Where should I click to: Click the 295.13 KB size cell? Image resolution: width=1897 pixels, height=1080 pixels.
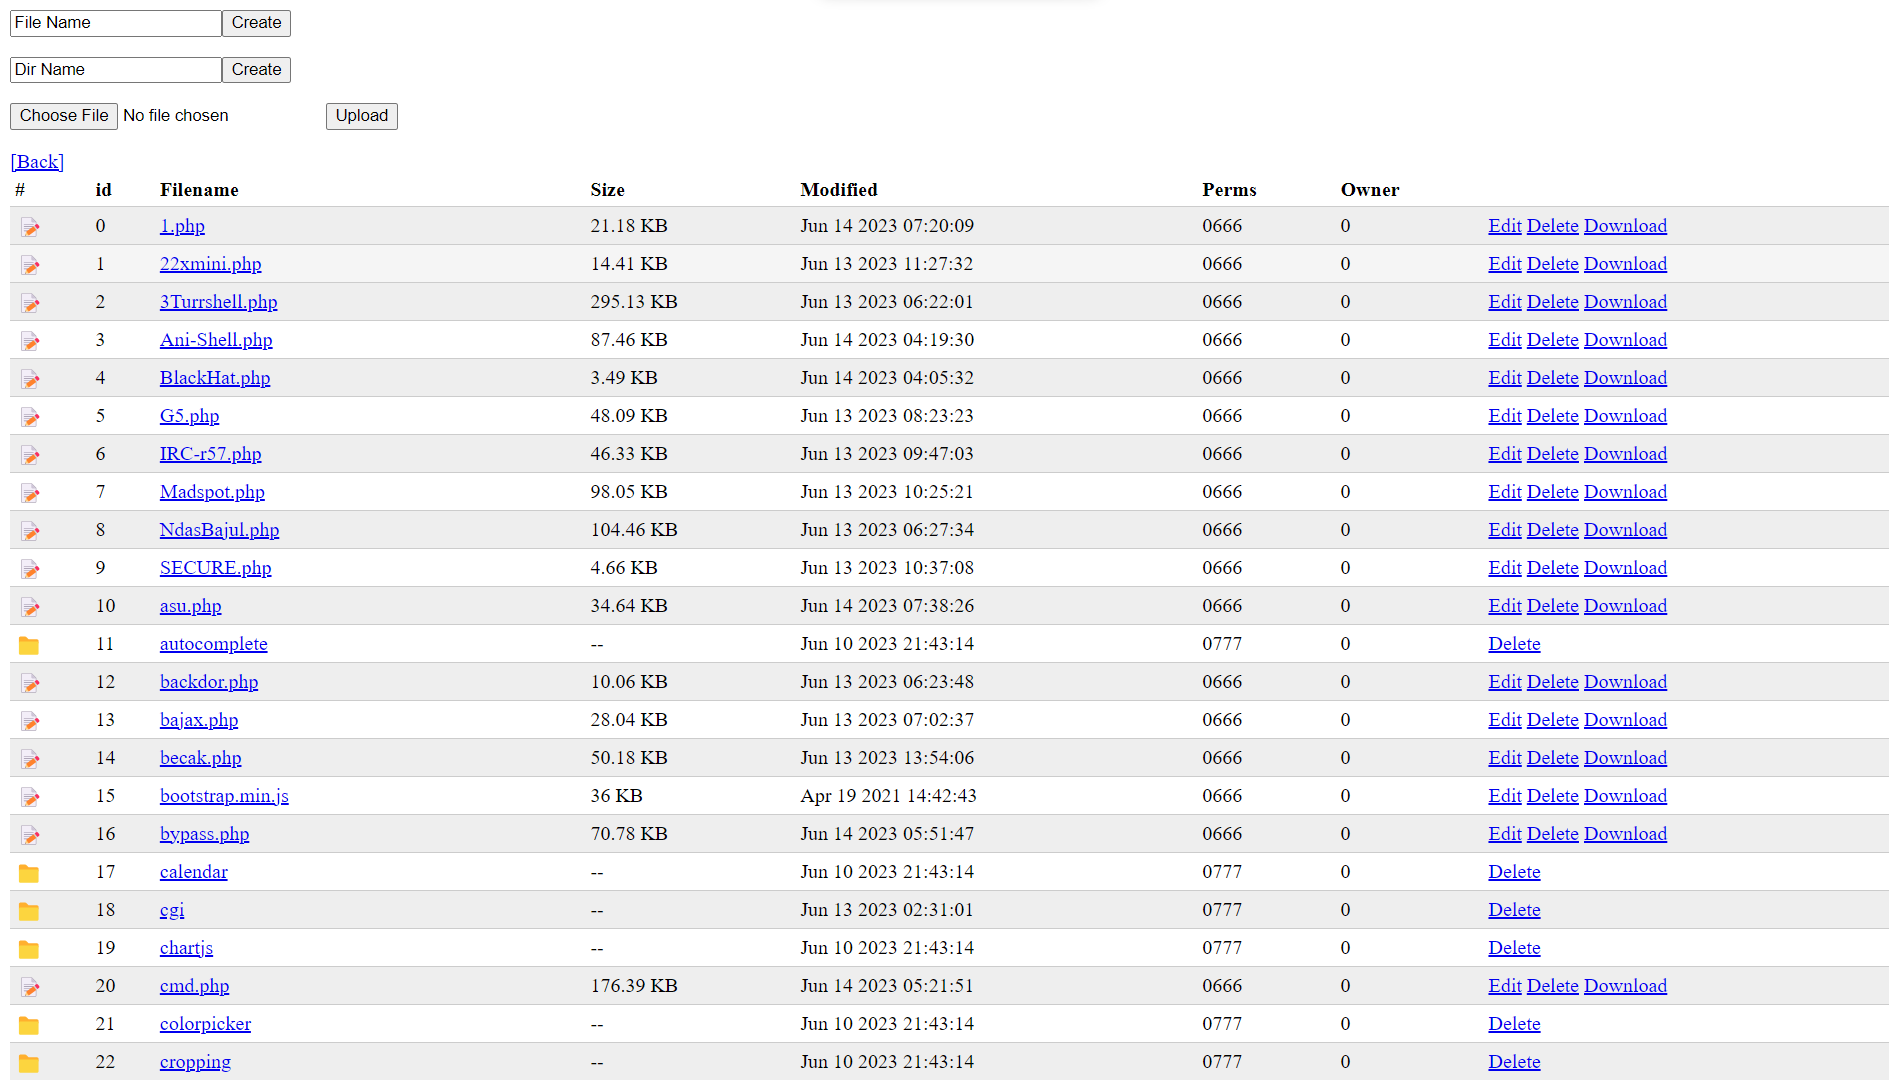634,302
